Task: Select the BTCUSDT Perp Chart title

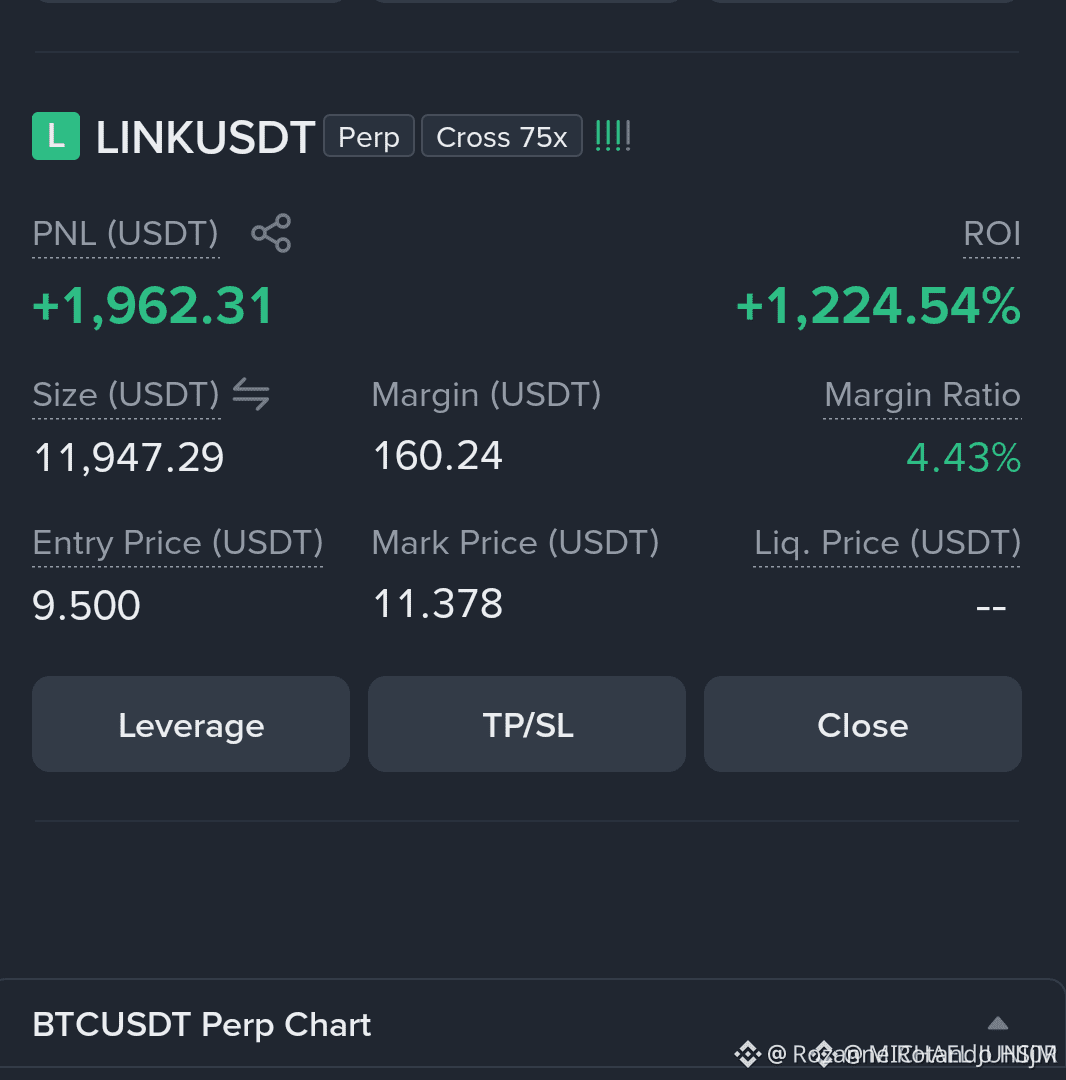Action: 202,1024
